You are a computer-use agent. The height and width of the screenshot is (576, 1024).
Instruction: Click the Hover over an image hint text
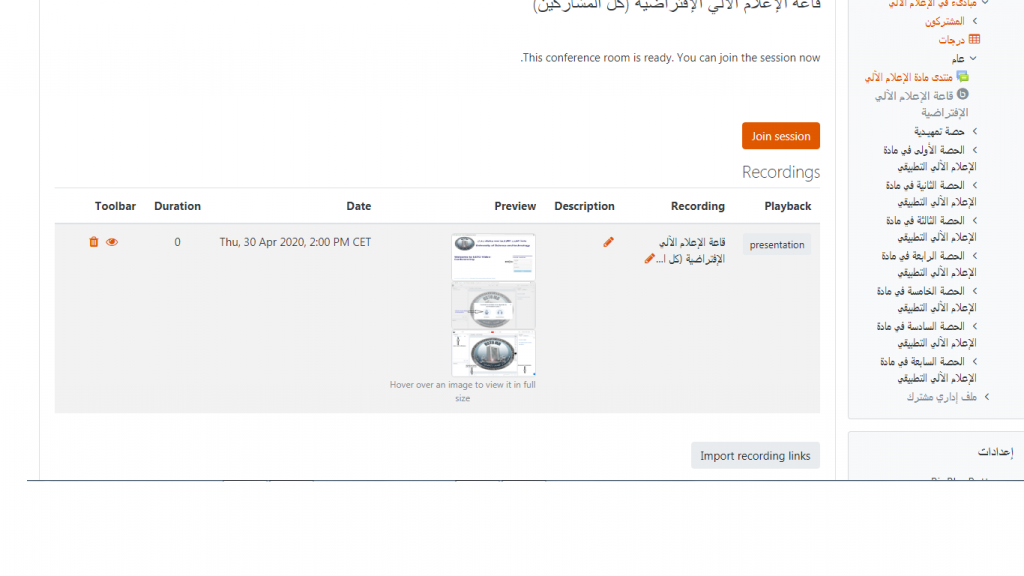[x=462, y=391]
